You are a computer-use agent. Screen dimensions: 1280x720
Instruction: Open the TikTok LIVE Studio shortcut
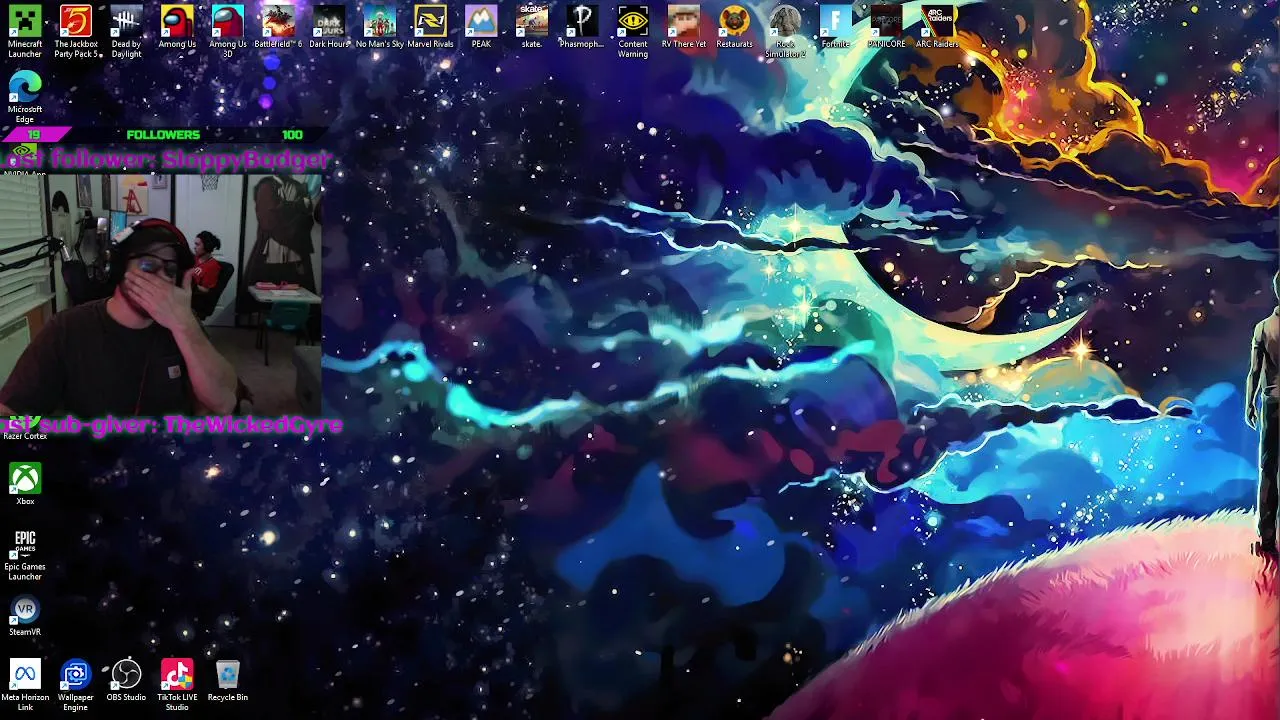click(177, 685)
